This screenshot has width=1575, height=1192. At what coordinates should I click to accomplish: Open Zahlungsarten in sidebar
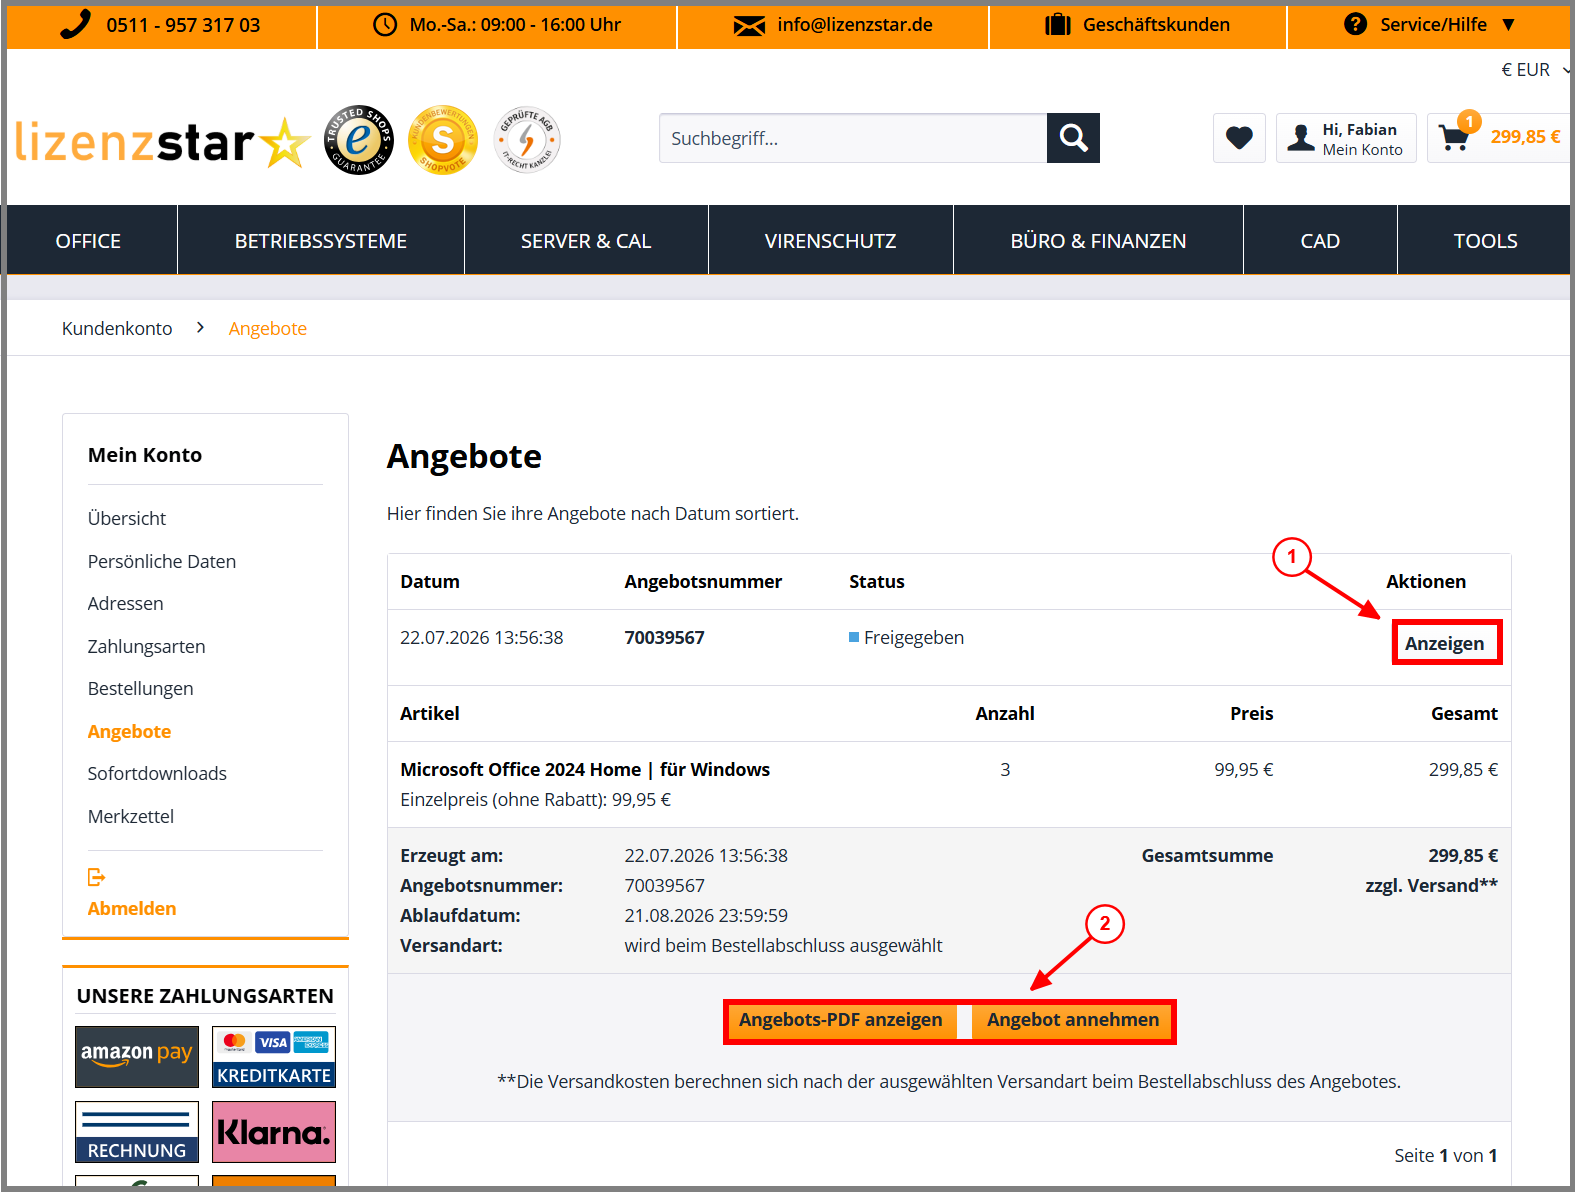pyautogui.click(x=146, y=647)
